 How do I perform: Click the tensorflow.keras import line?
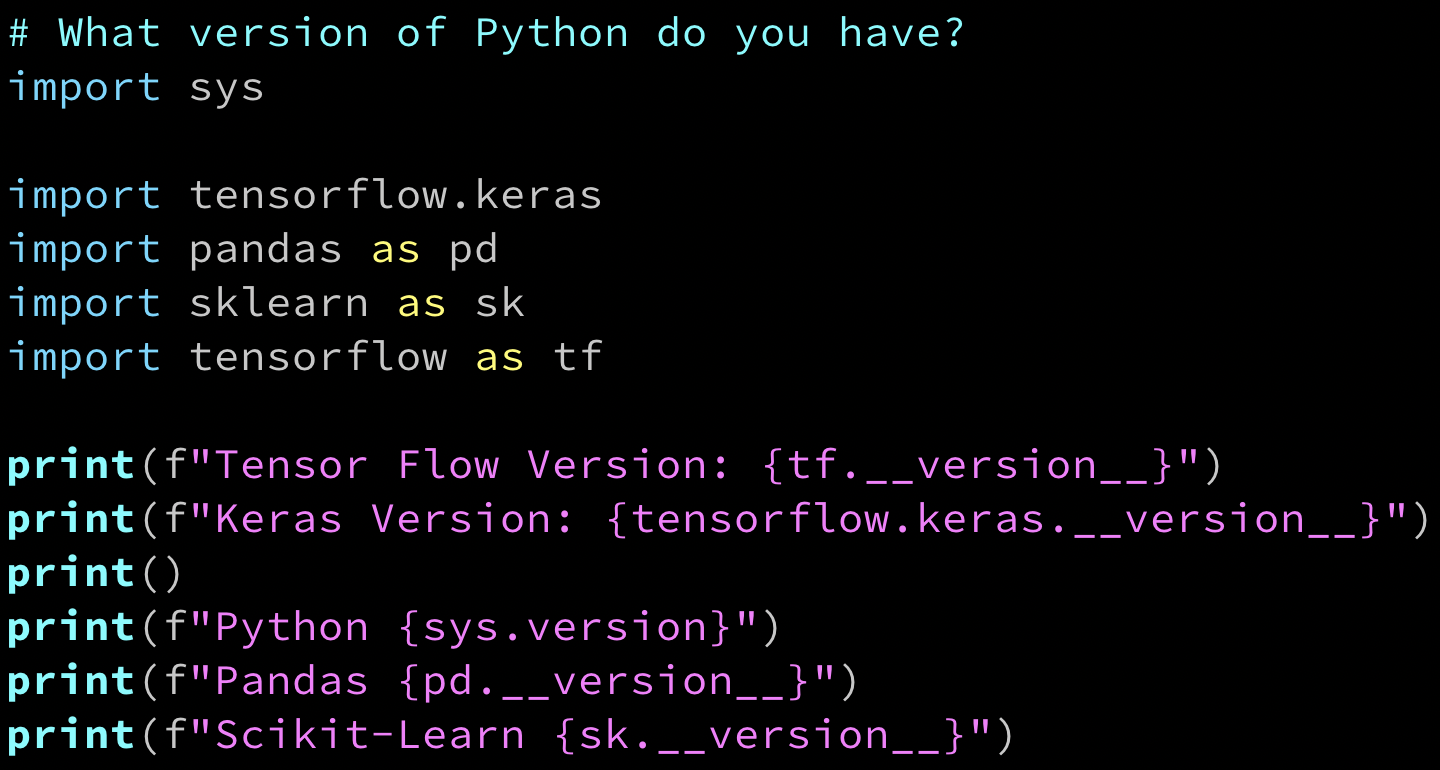point(300,195)
